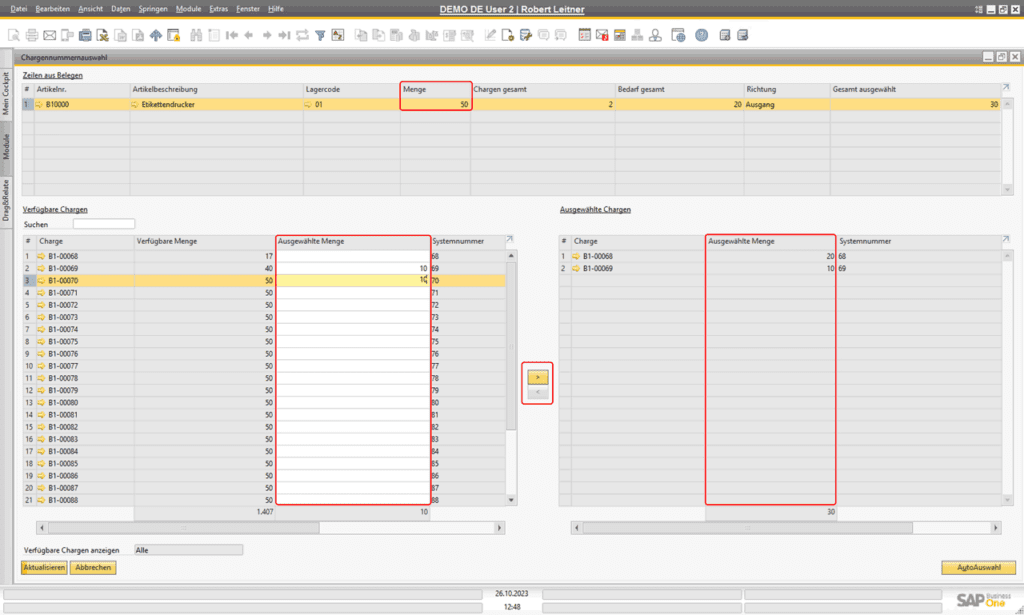Open the blue Help question-mark icon

[x=701, y=35]
